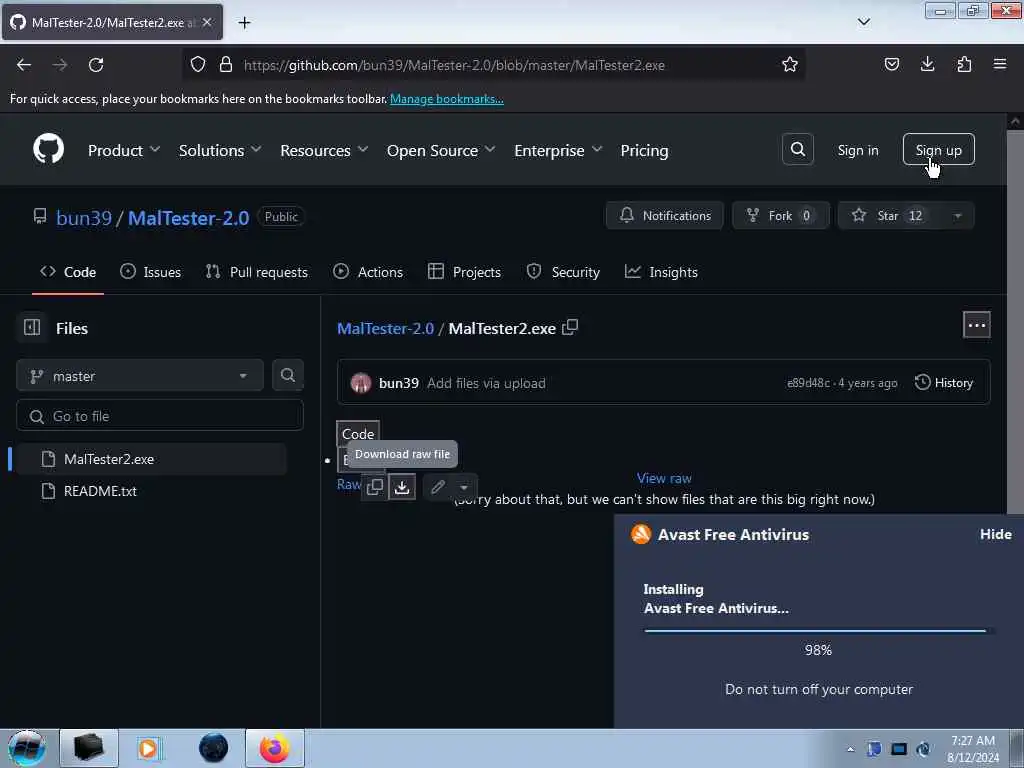
Task: Expand the Star lists dropdown arrow
Action: pos(957,216)
